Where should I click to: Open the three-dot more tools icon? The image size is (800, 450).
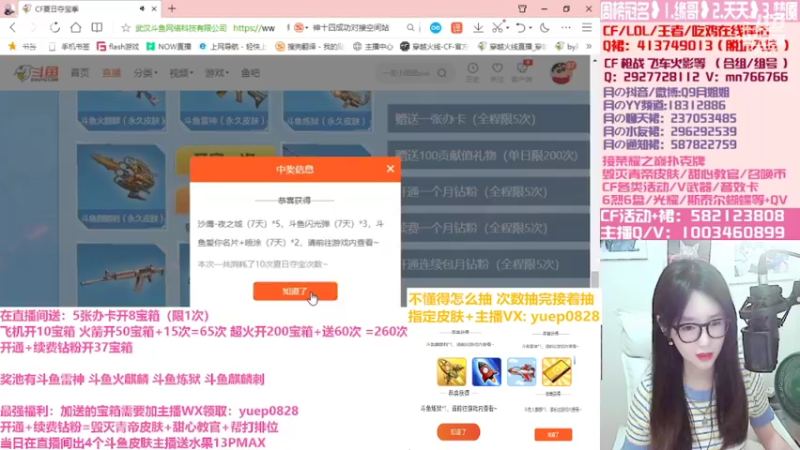pos(566,28)
